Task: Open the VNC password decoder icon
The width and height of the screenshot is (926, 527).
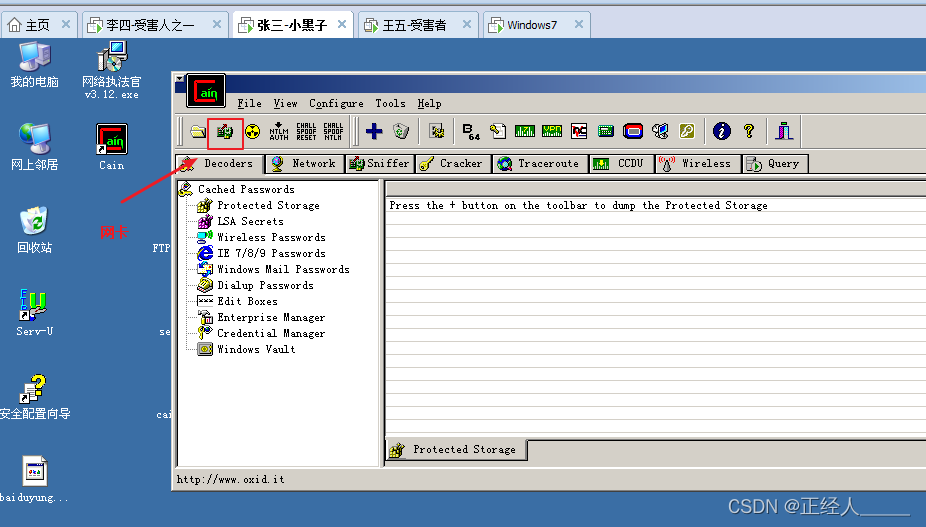Action: (x=579, y=131)
